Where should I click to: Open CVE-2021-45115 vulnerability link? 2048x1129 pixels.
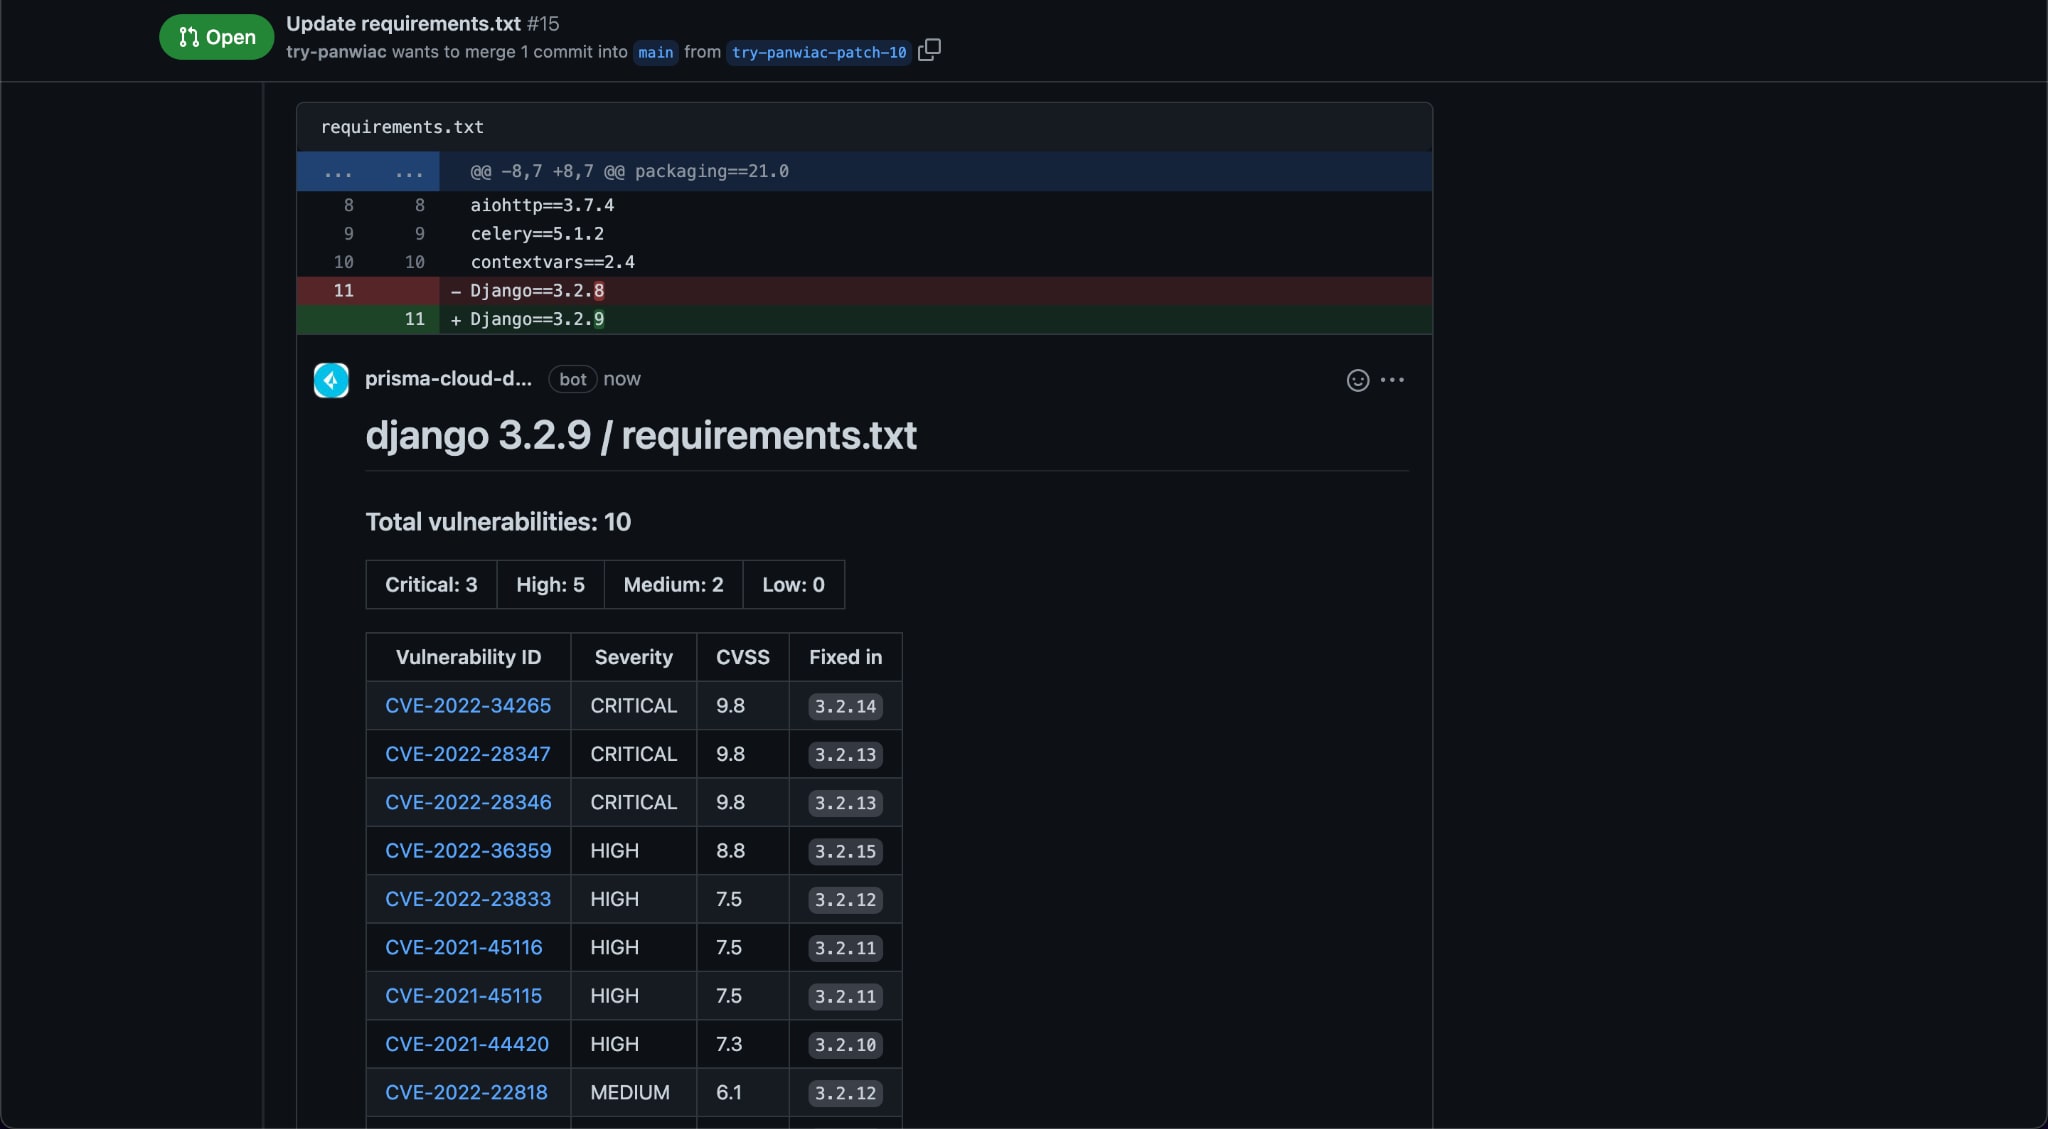pyautogui.click(x=464, y=996)
